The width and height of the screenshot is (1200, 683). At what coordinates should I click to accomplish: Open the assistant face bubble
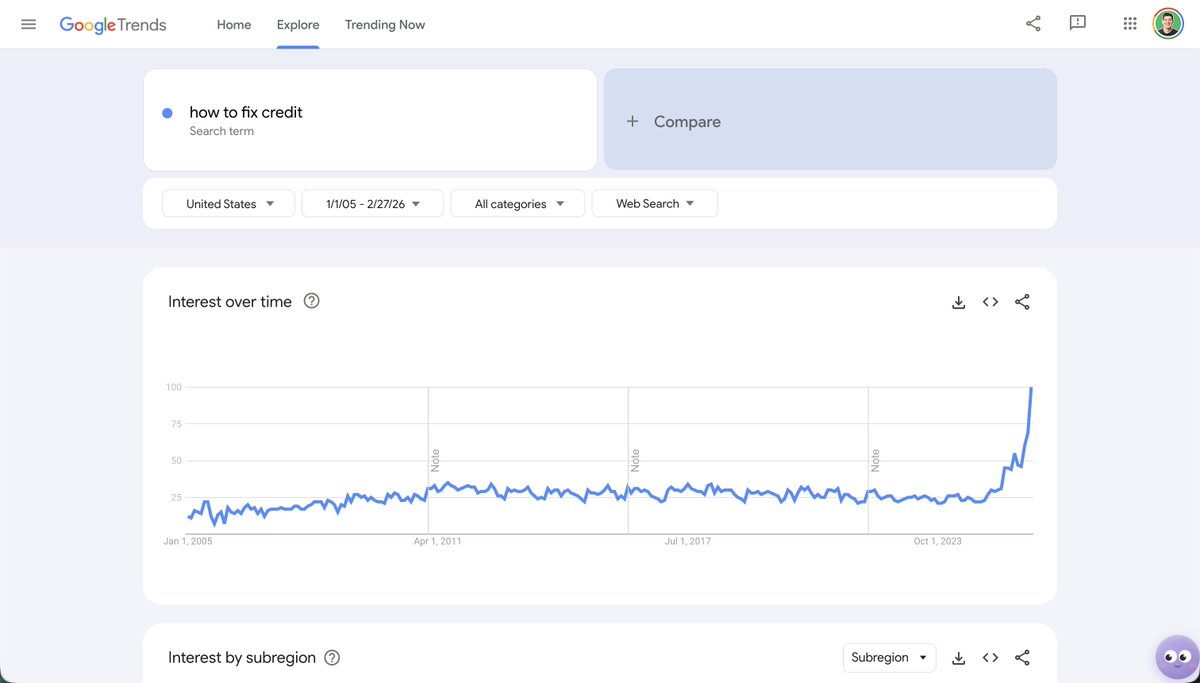pyautogui.click(x=1177, y=657)
